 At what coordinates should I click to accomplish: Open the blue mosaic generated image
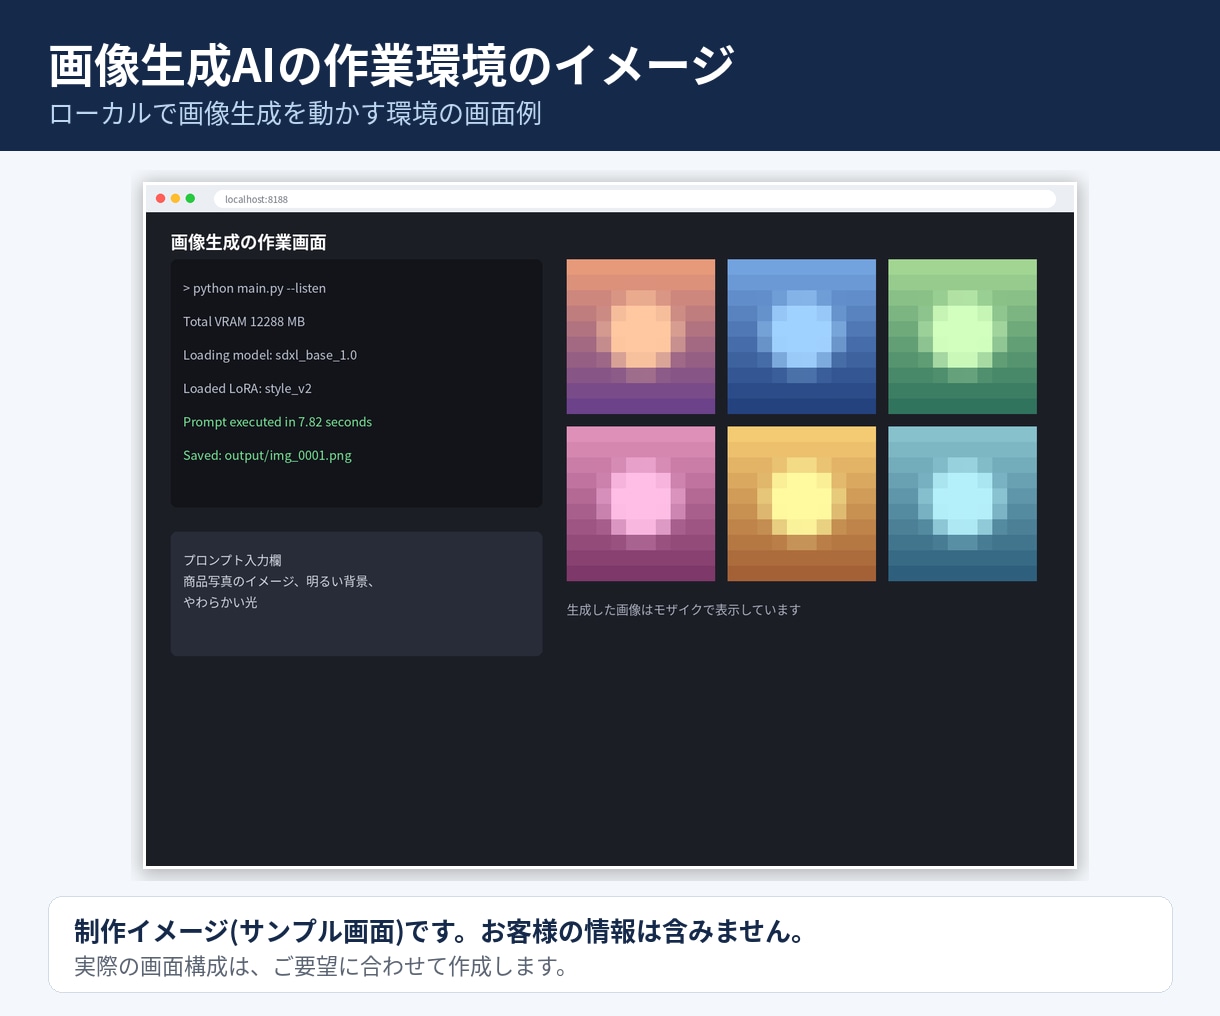(x=801, y=337)
